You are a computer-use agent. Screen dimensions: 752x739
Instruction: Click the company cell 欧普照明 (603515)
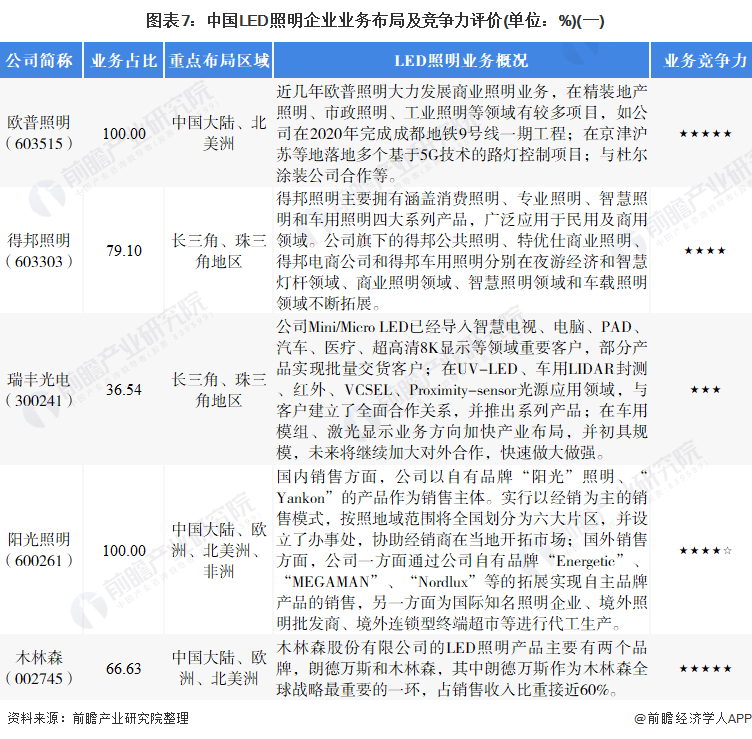[x=39, y=133]
